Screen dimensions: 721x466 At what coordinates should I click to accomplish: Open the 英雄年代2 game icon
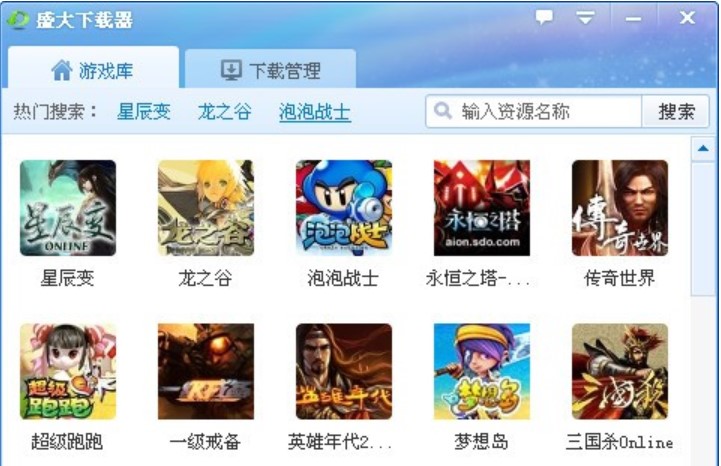point(344,371)
